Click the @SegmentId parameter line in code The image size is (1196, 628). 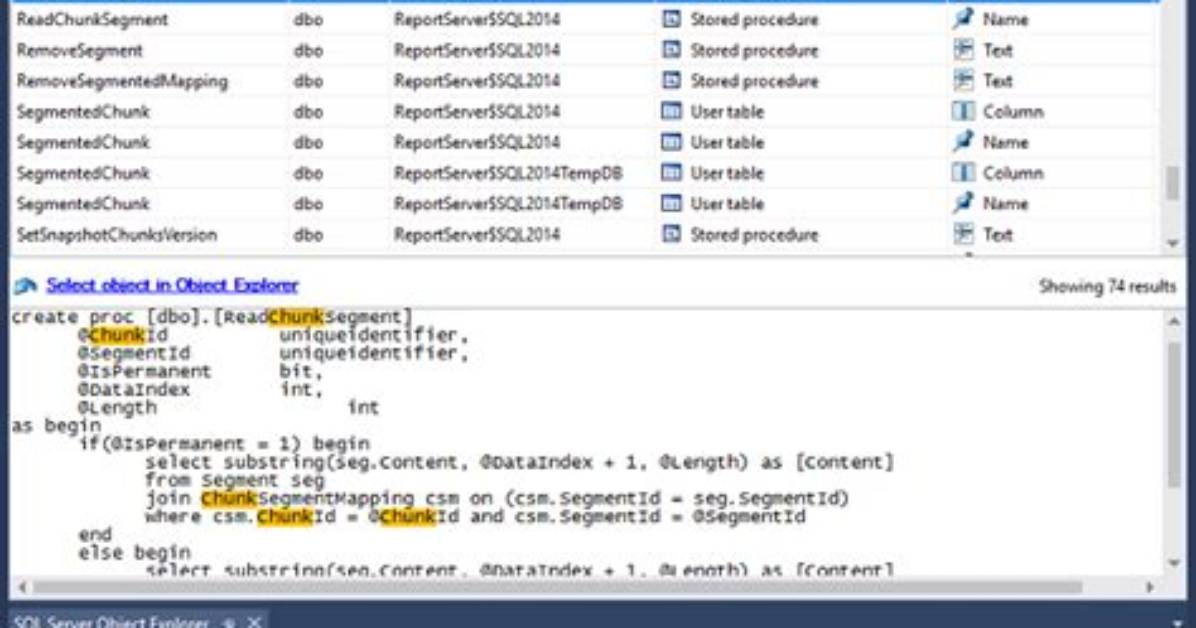click(x=273, y=353)
